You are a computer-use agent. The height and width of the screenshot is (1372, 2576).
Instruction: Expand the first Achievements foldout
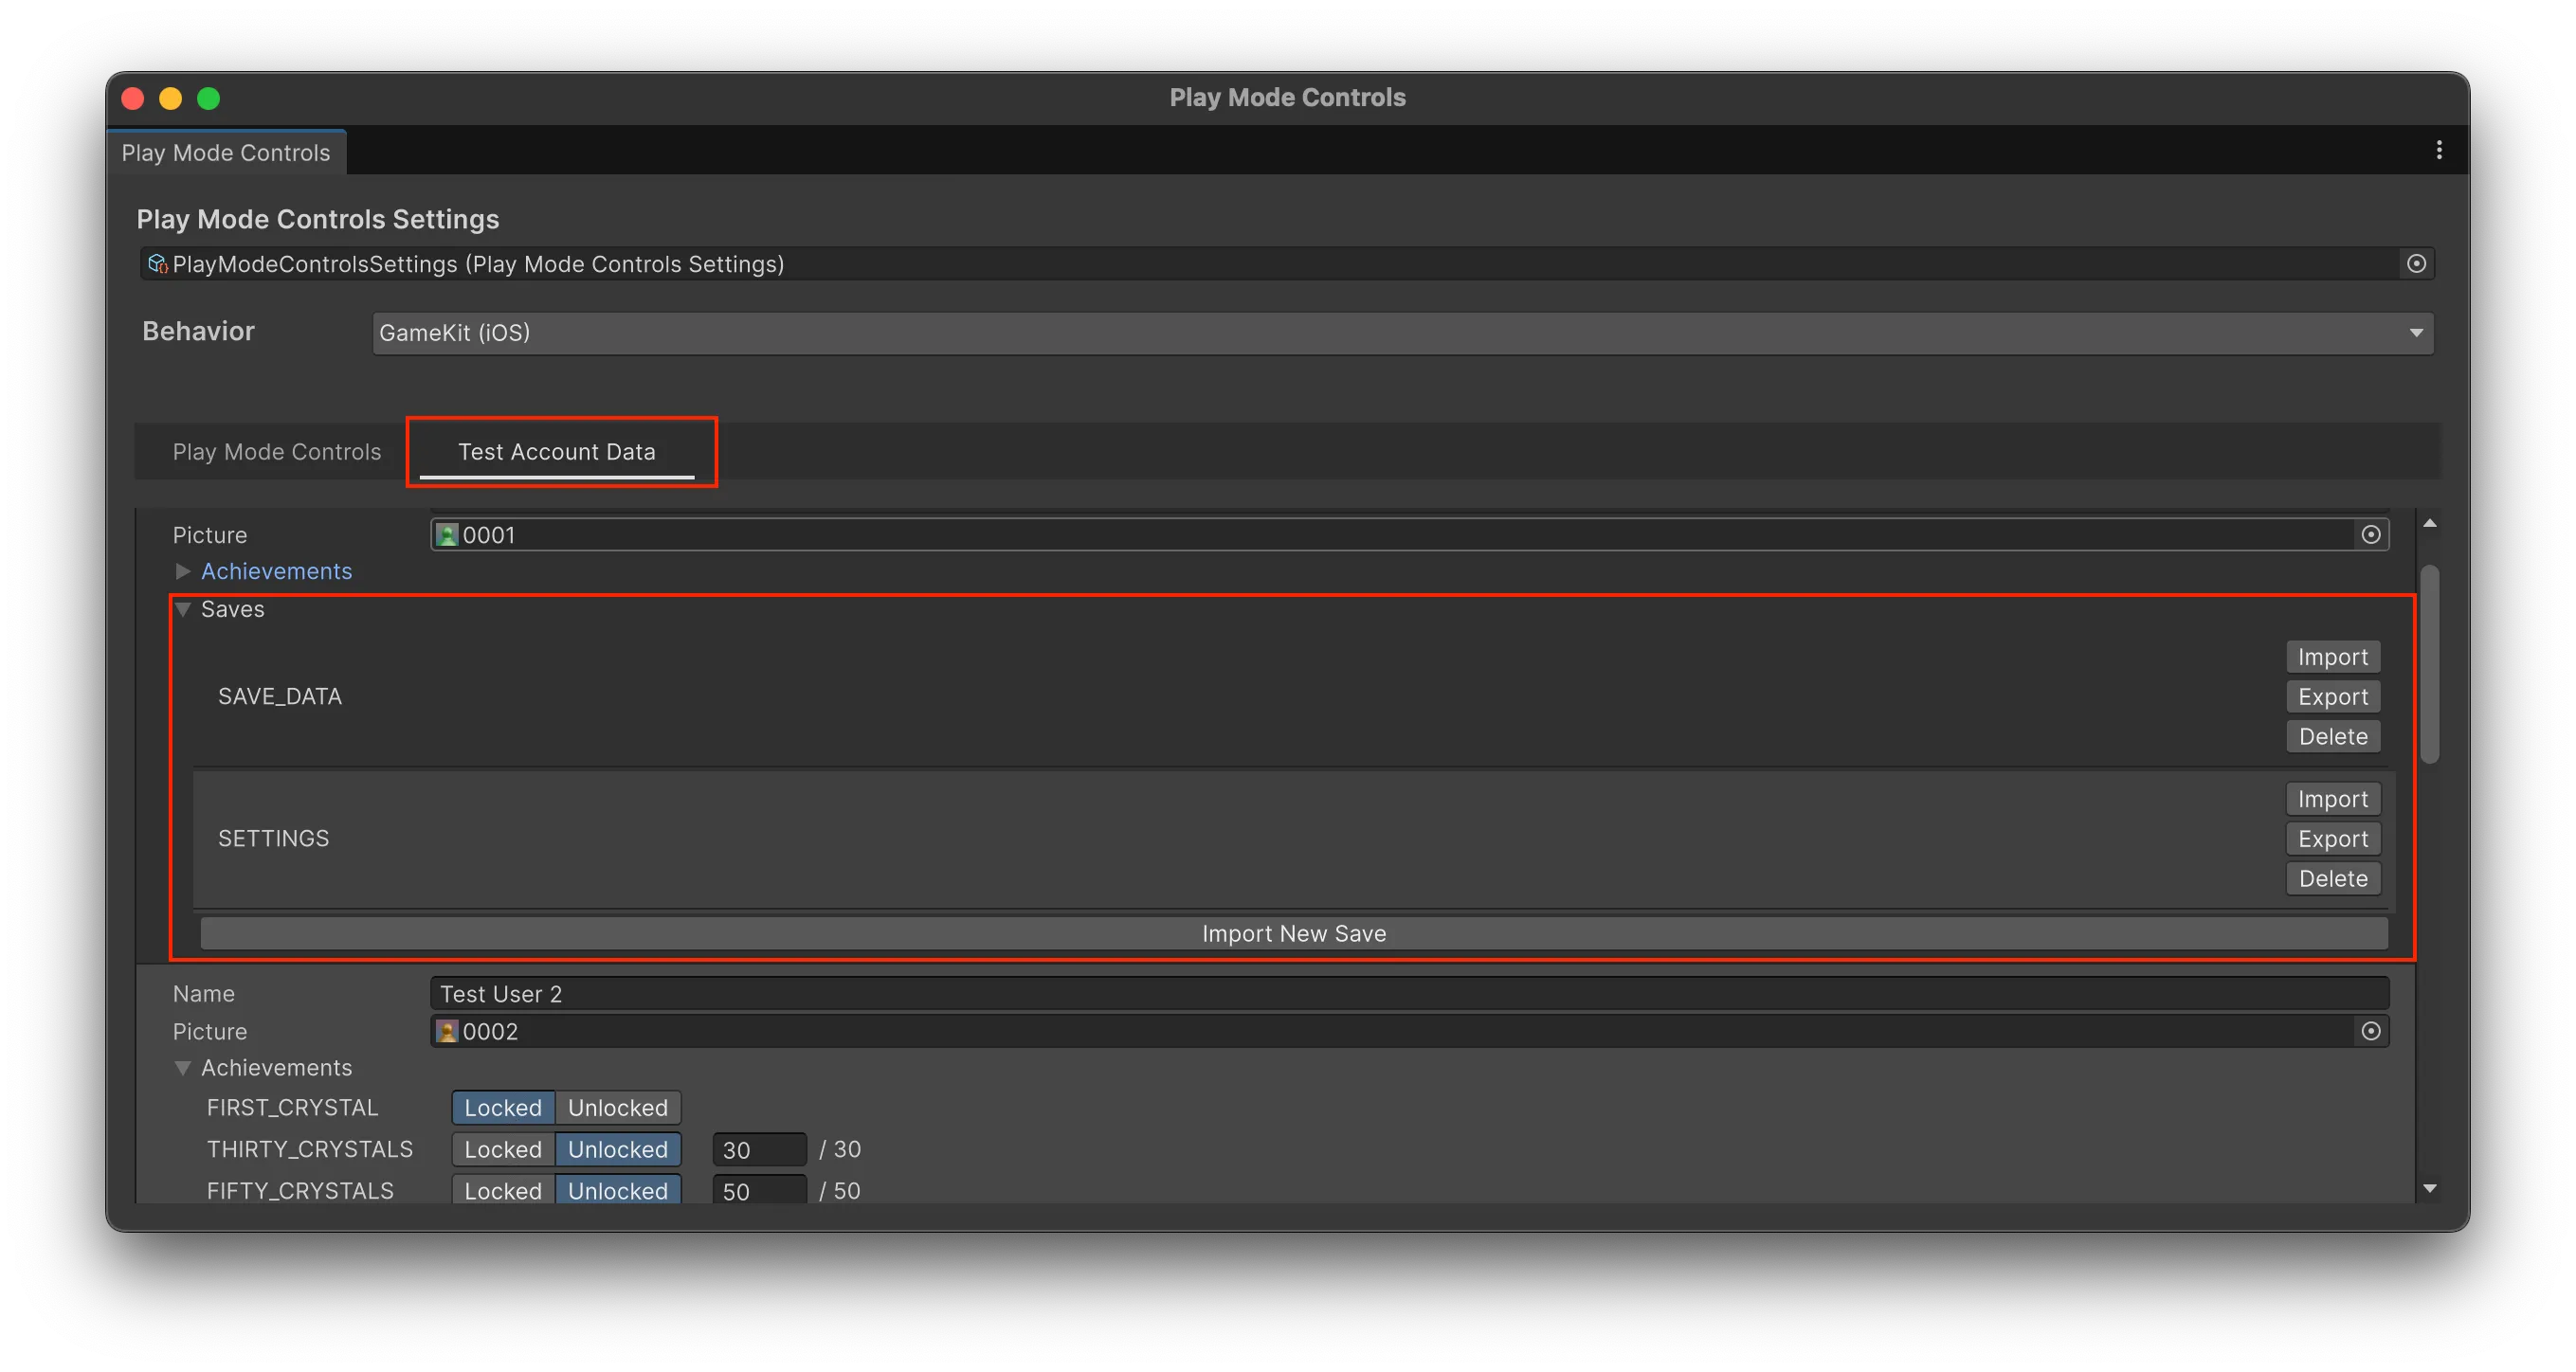pyautogui.click(x=183, y=572)
